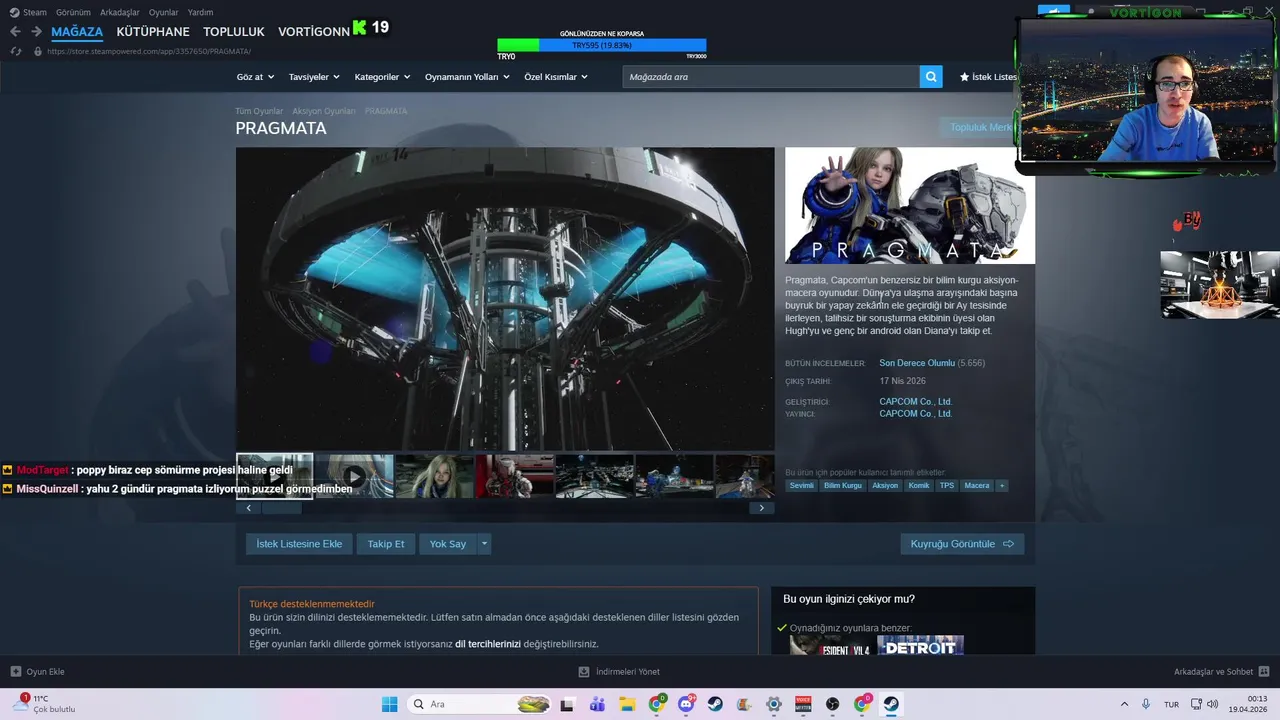Switch to the TOPLULUK tab

pos(234,31)
